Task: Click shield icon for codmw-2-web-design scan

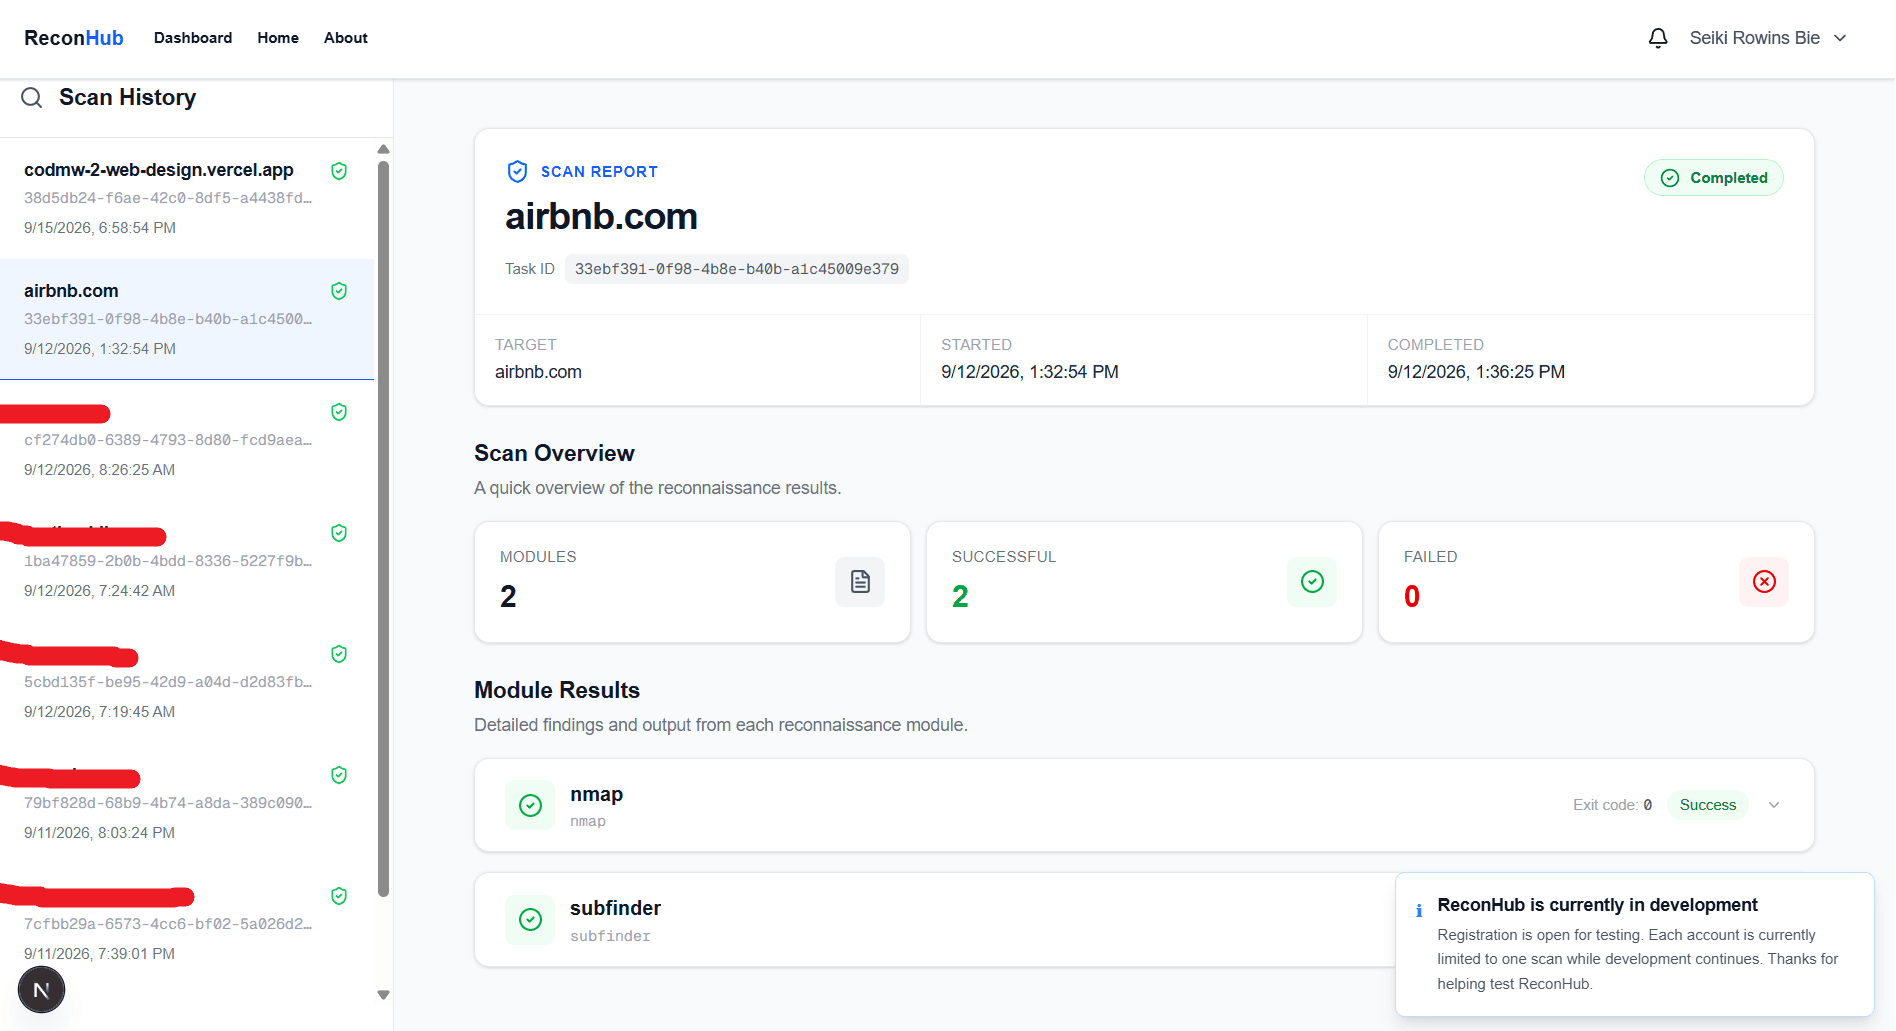Action: (x=339, y=171)
